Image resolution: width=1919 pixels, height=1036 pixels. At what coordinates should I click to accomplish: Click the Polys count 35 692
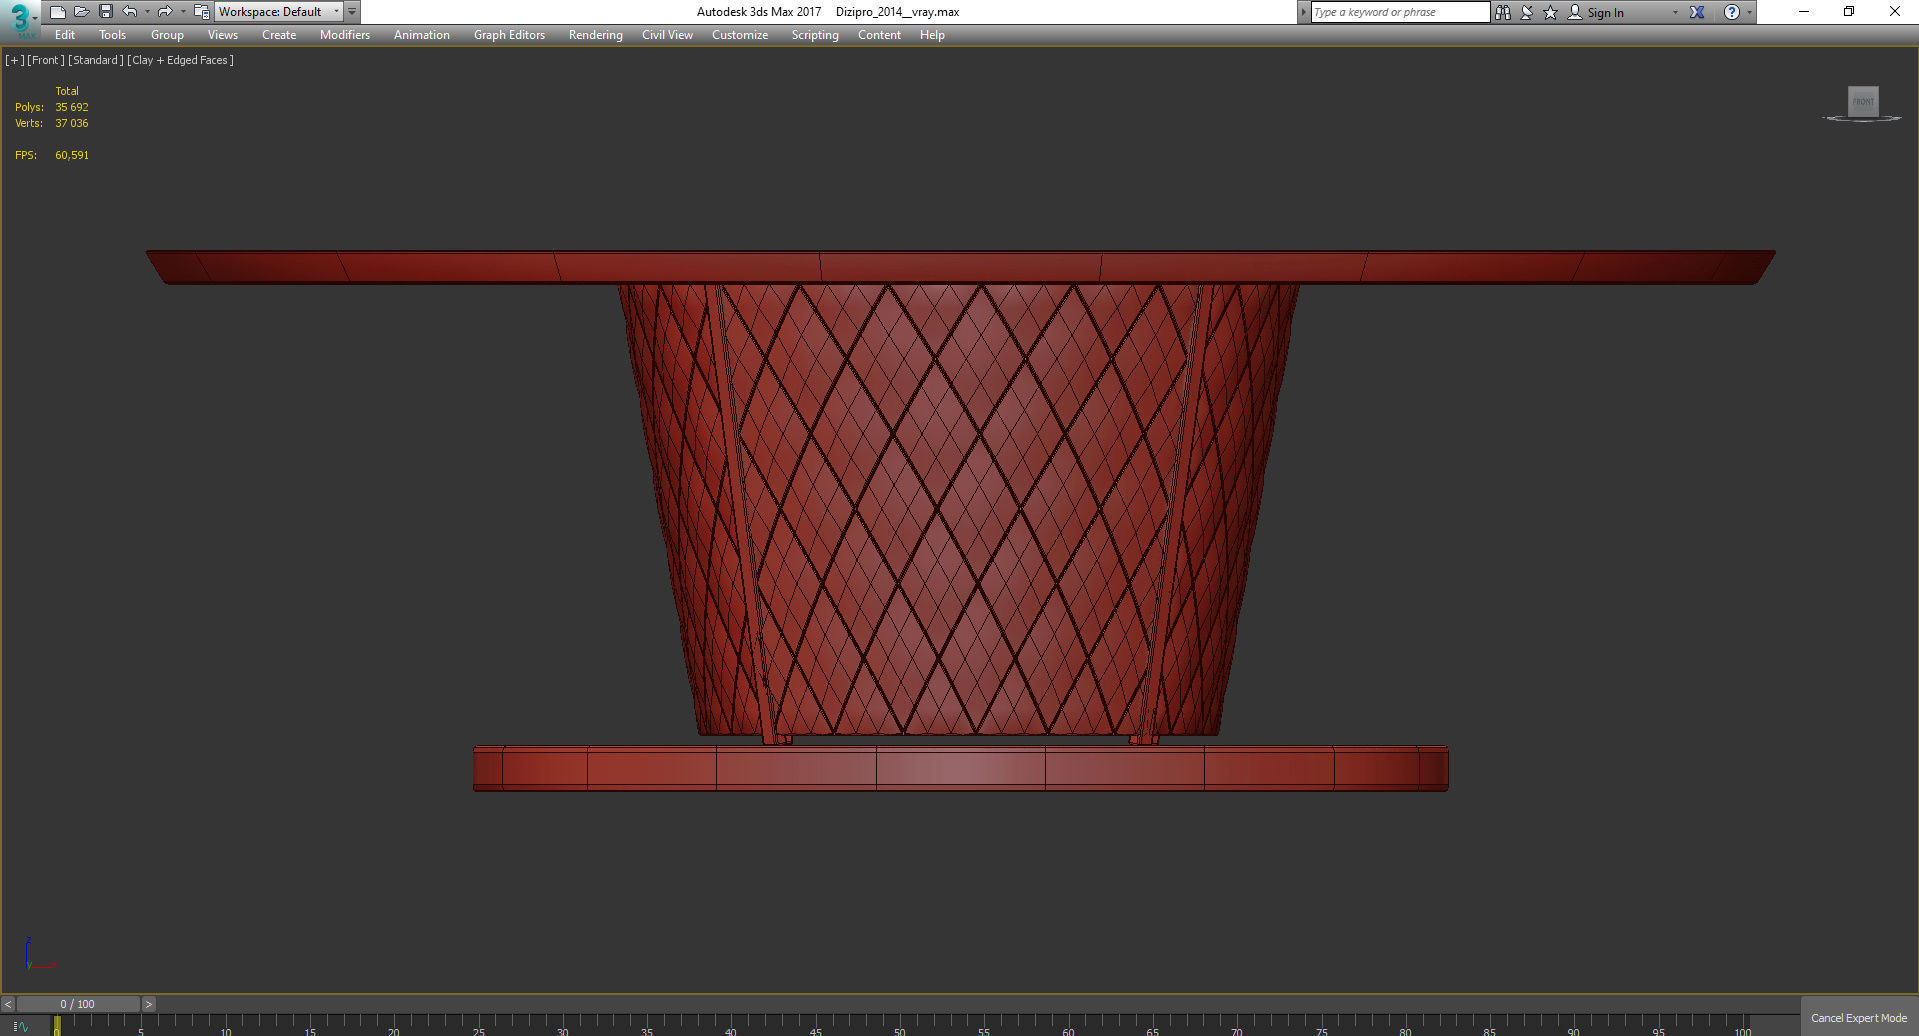(x=72, y=107)
